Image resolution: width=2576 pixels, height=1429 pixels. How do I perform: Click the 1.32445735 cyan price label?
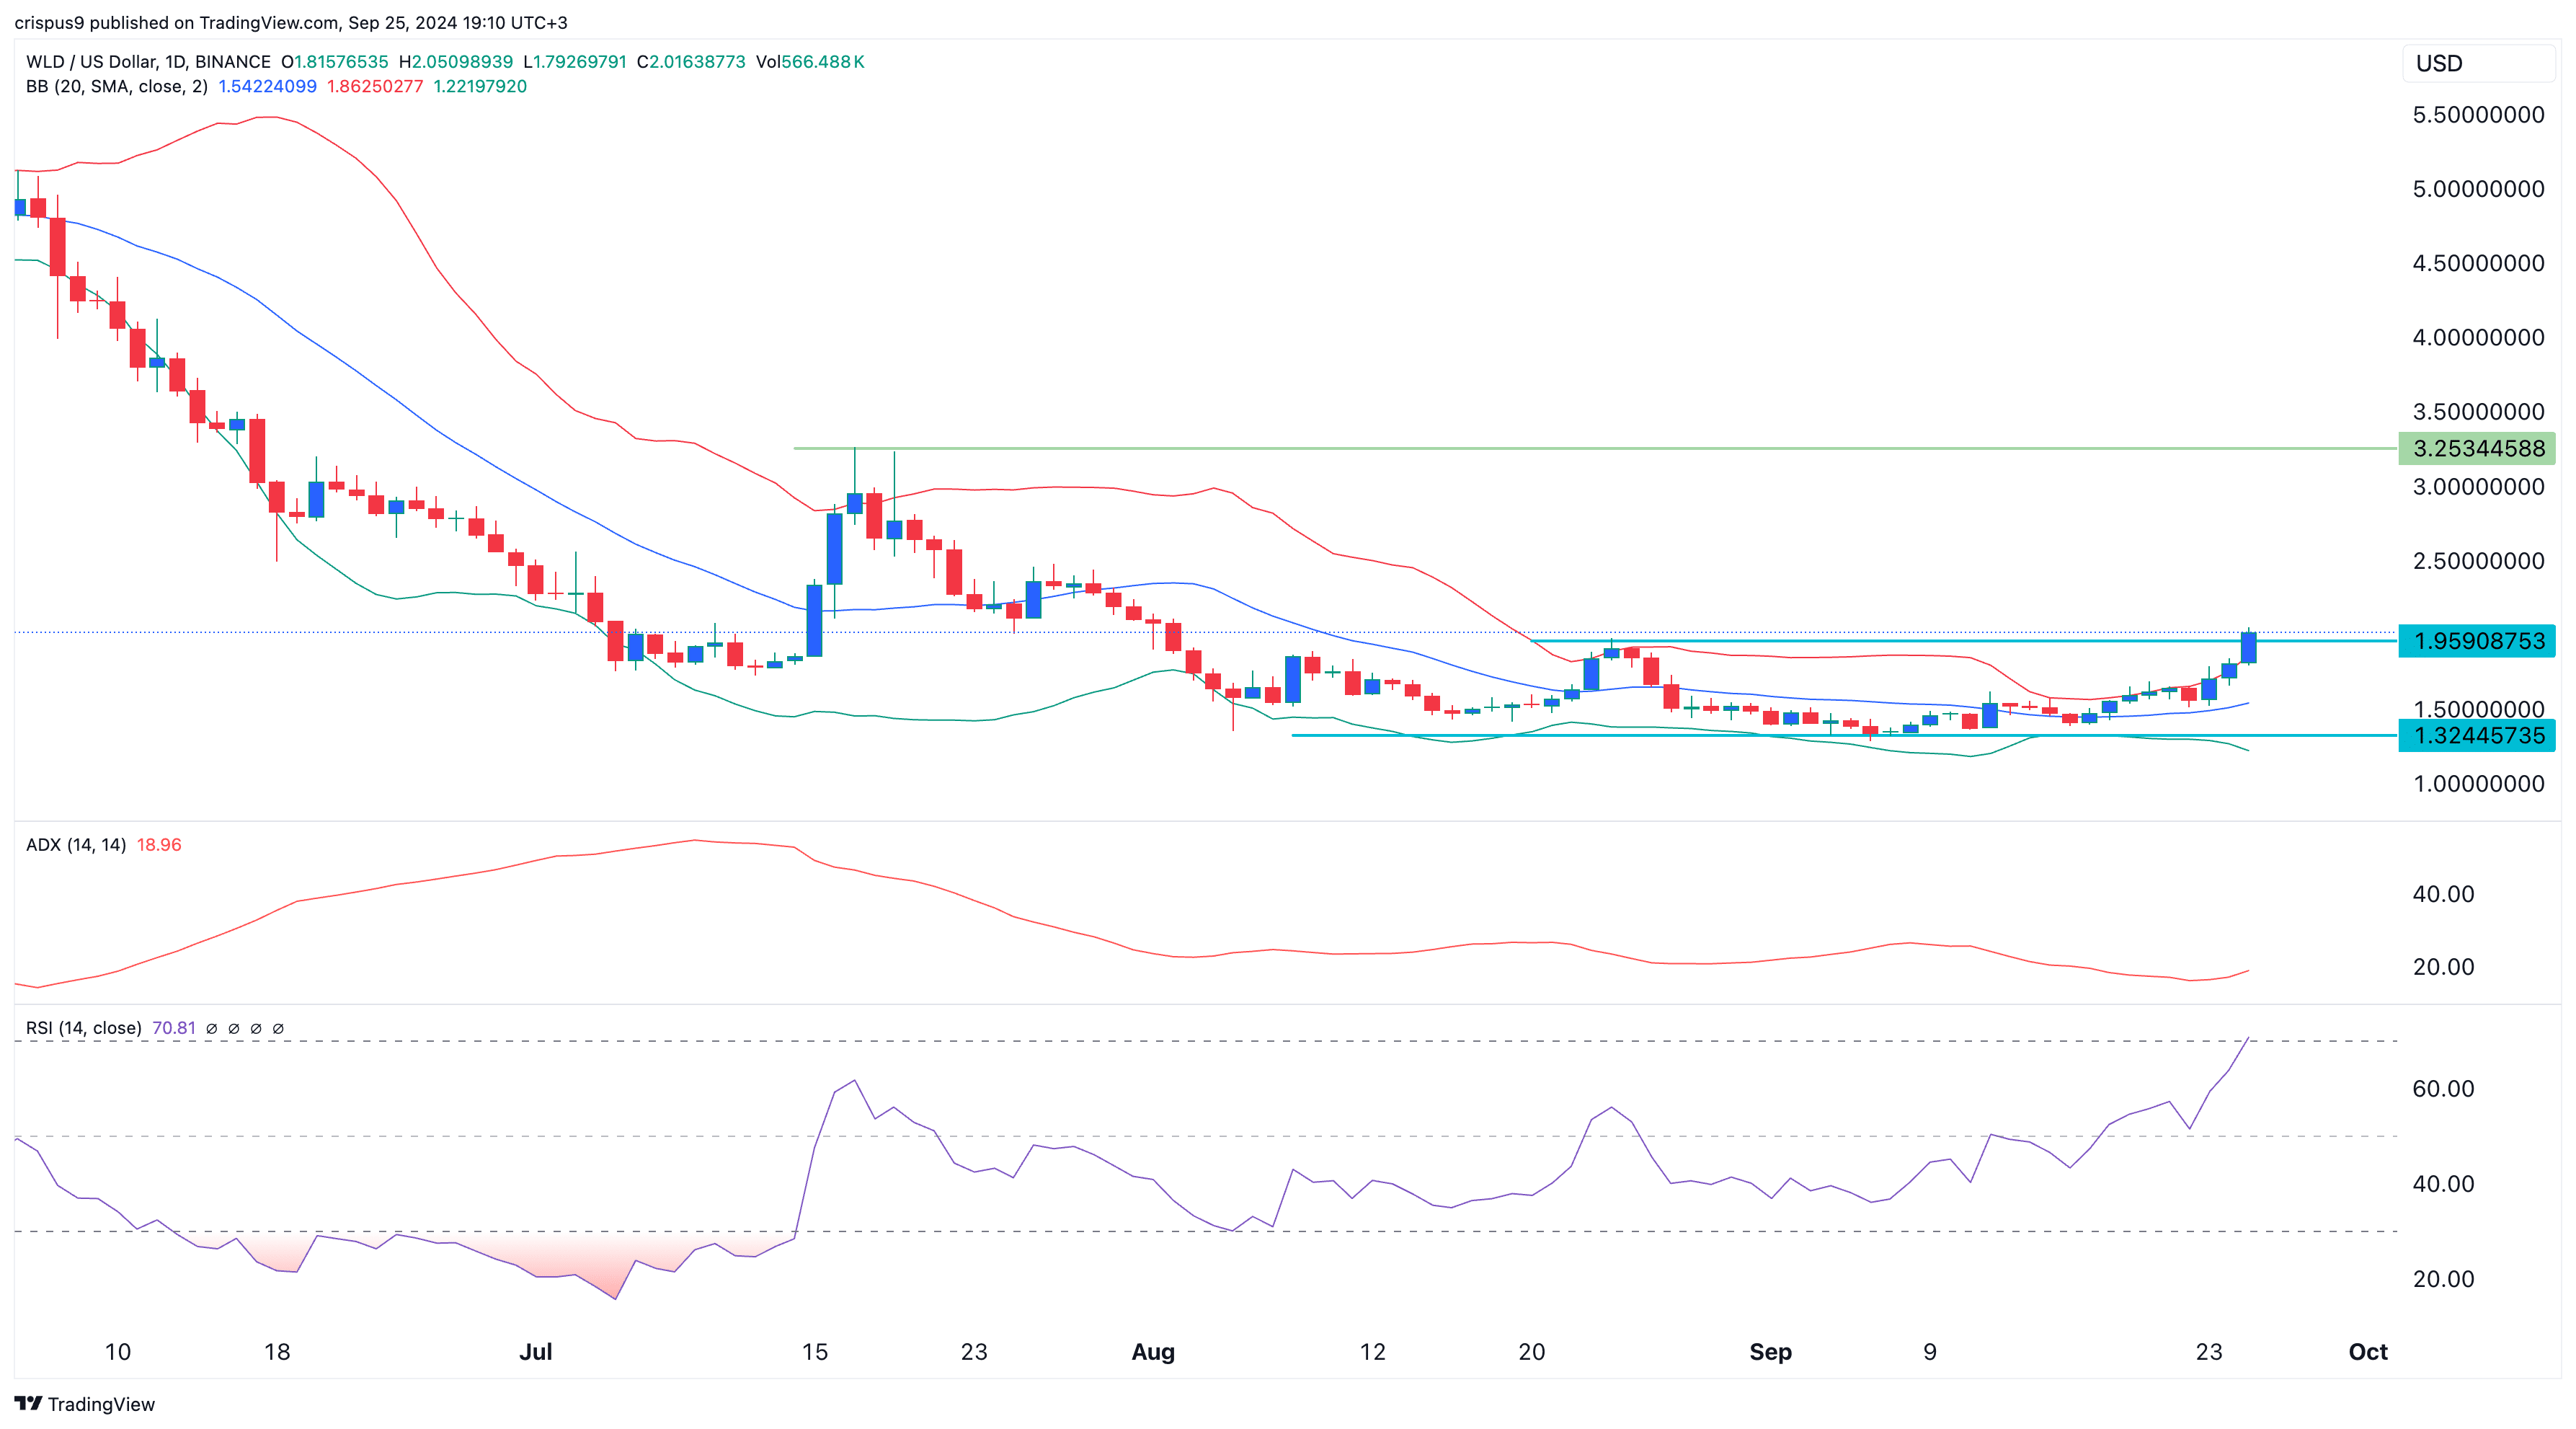point(2477,736)
